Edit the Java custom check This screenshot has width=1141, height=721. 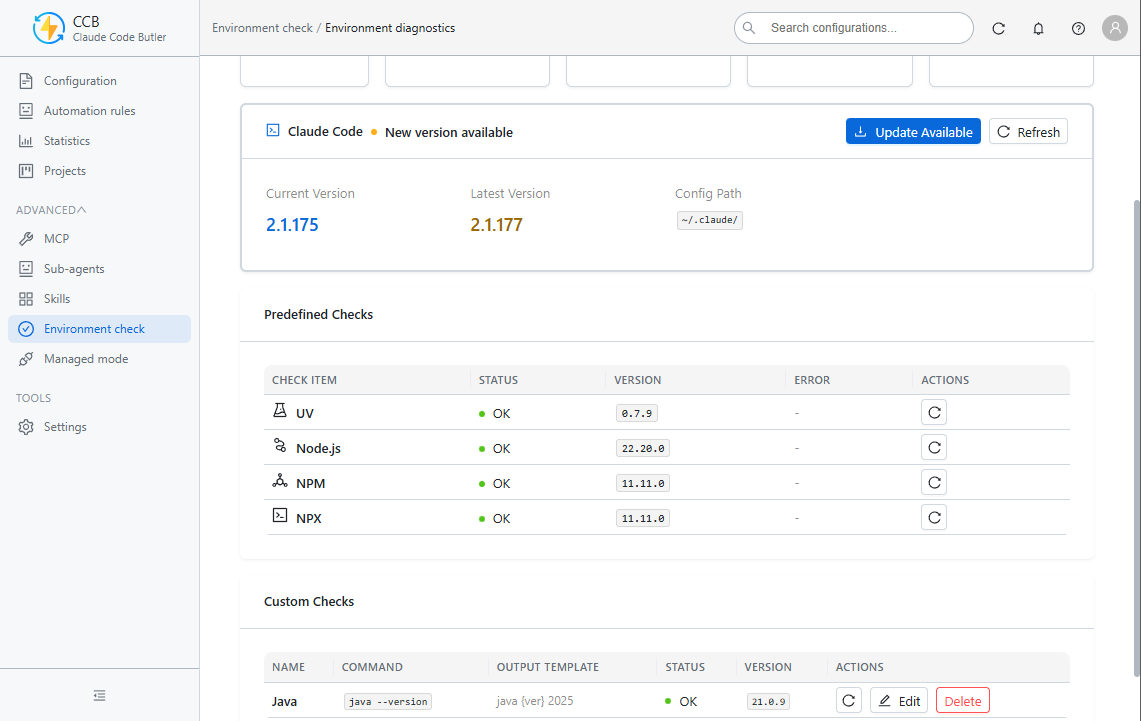tap(899, 701)
